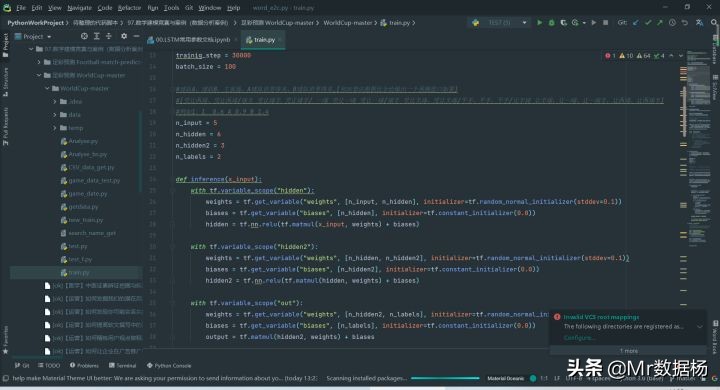720x390 pixels.
Task: Go to next highlighted error arrow
Action: pos(681,56)
